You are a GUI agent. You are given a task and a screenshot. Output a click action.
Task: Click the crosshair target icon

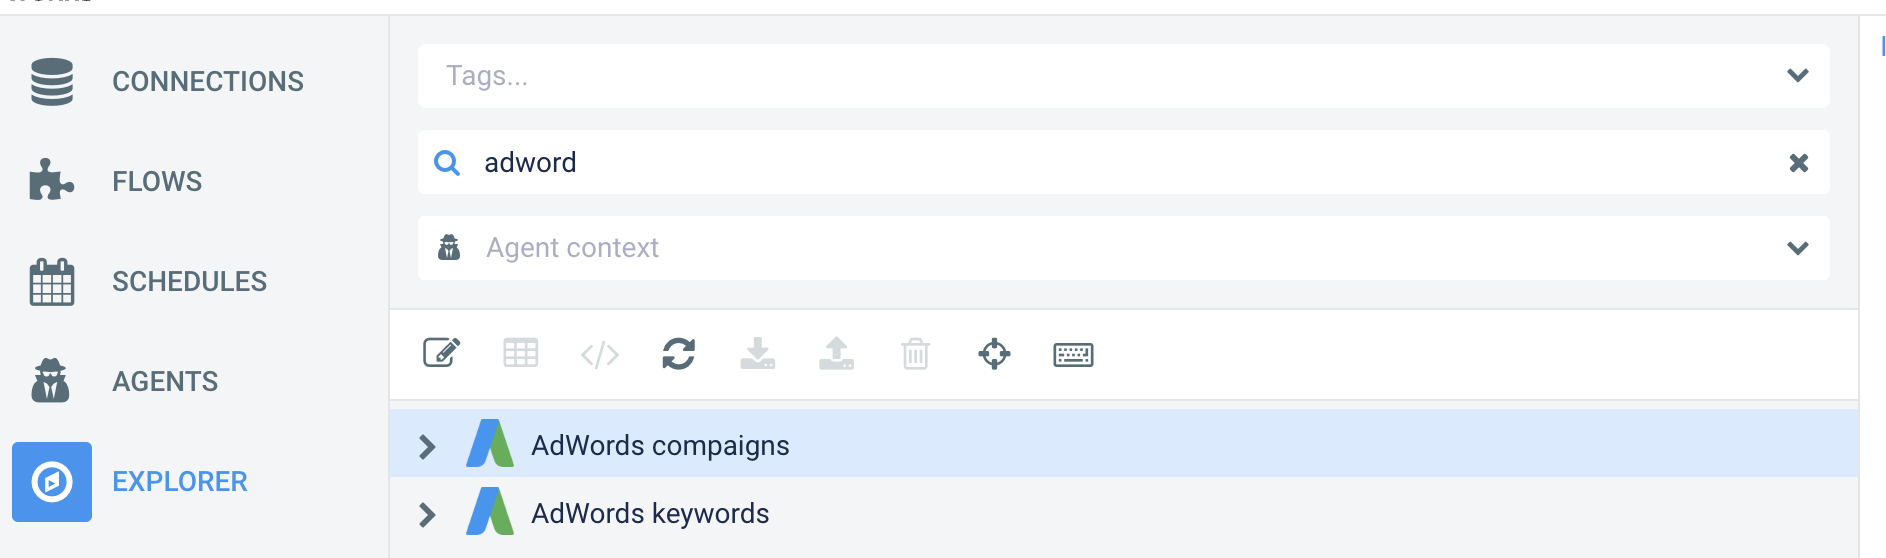tap(994, 353)
